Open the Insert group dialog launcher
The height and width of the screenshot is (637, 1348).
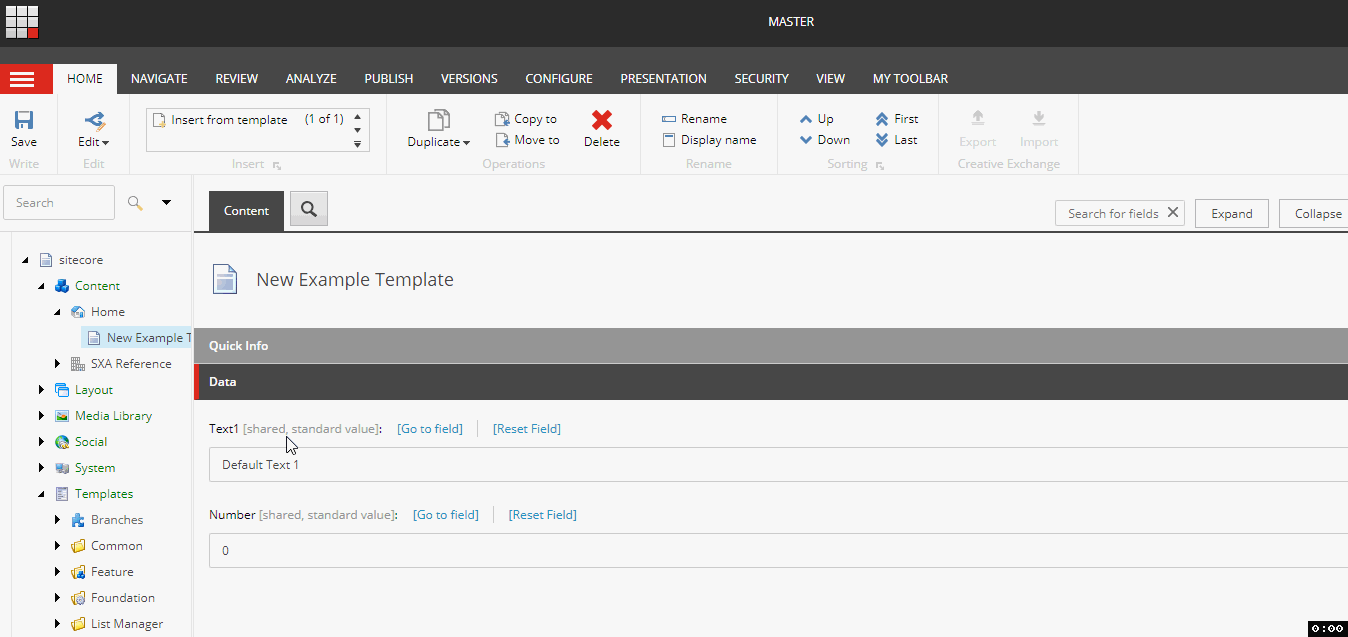pos(277,165)
